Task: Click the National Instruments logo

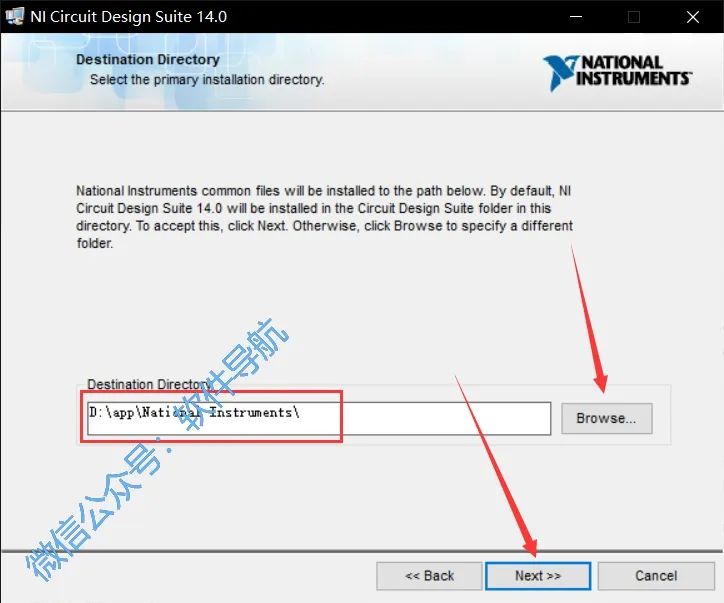Action: [x=617, y=72]
